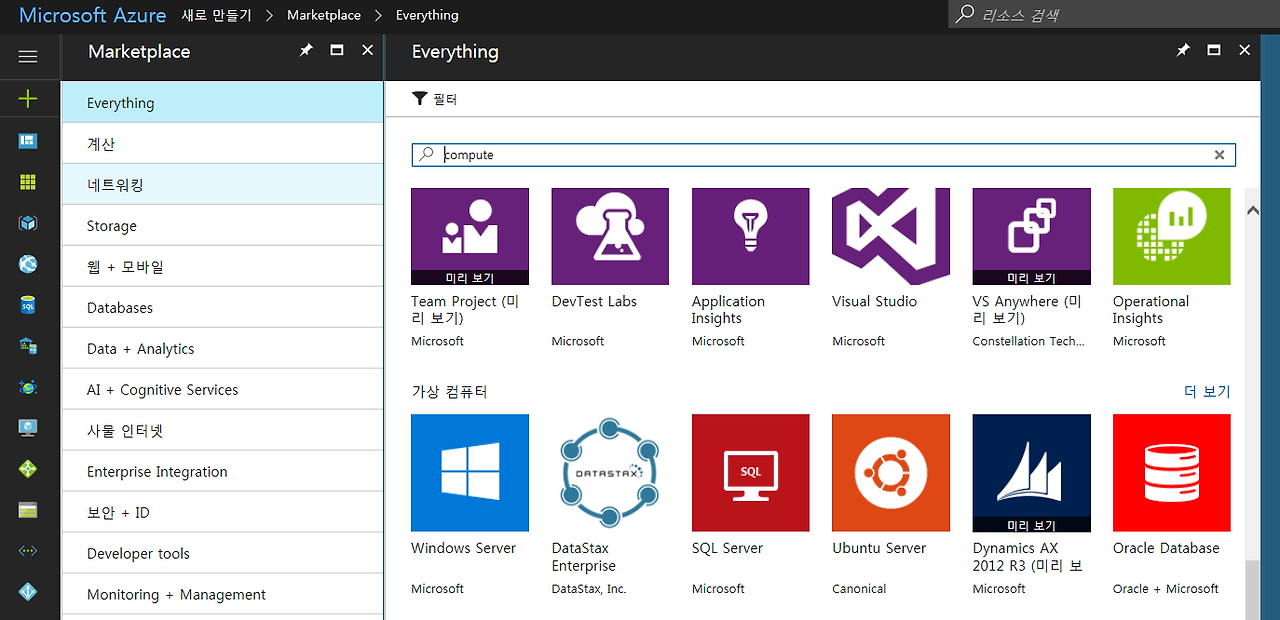This screenshot has width=1280, height=620.
Task: Maximize the Everything blade
Action: 1214,50
